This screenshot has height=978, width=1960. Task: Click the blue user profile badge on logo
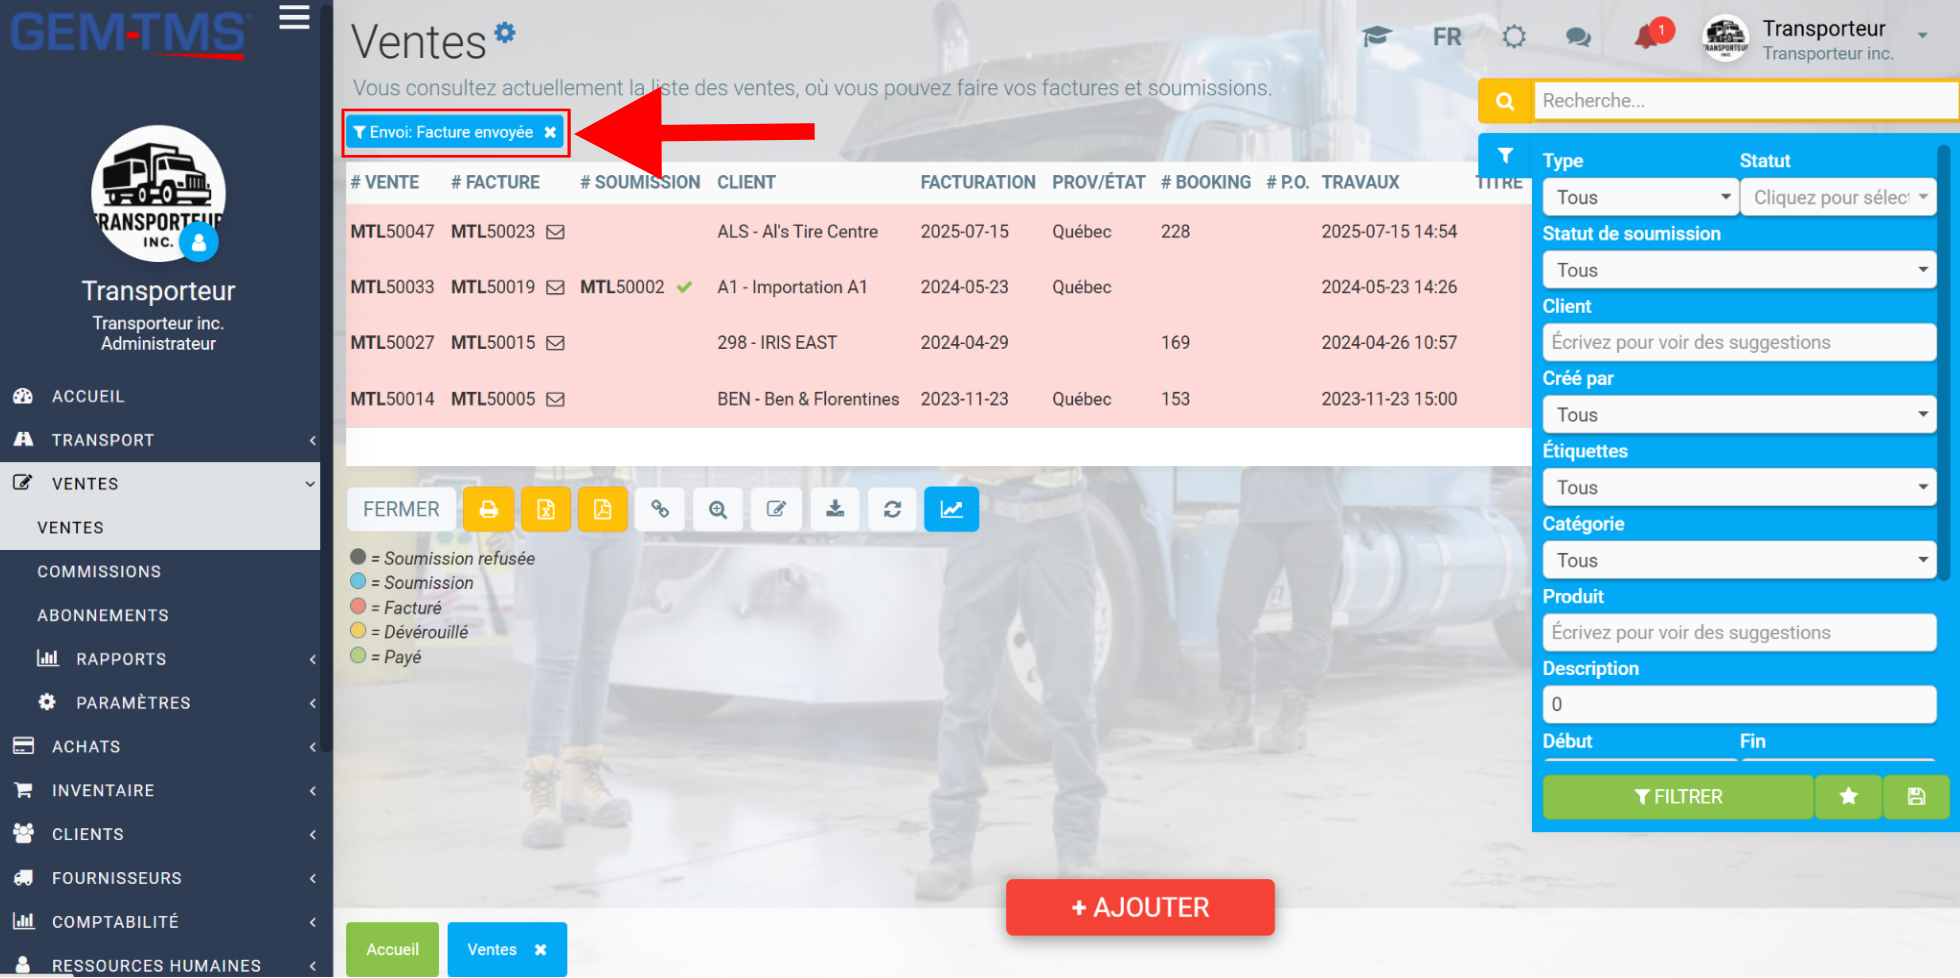tap(199, 242)
